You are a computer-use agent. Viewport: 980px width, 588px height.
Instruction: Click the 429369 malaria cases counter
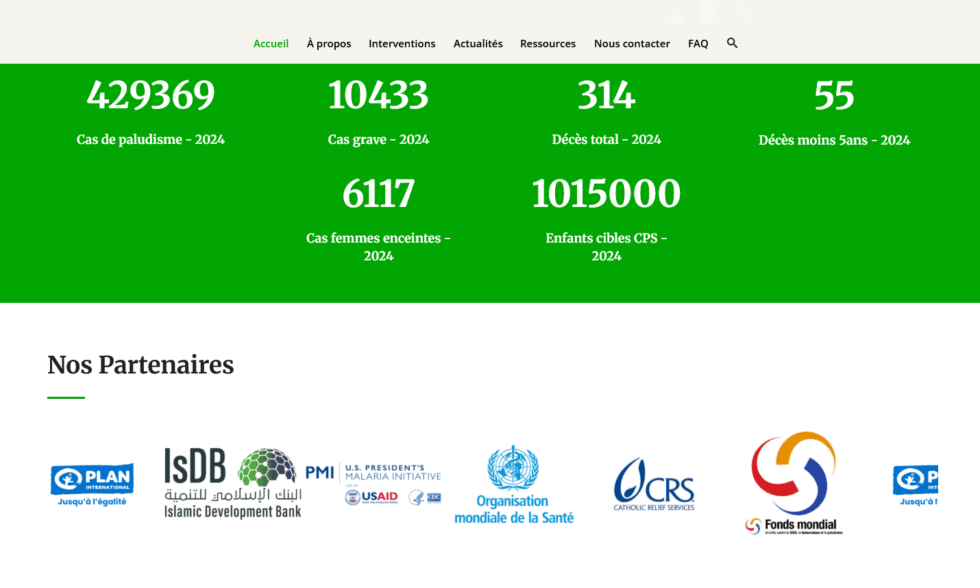click(x=151, y=96)
